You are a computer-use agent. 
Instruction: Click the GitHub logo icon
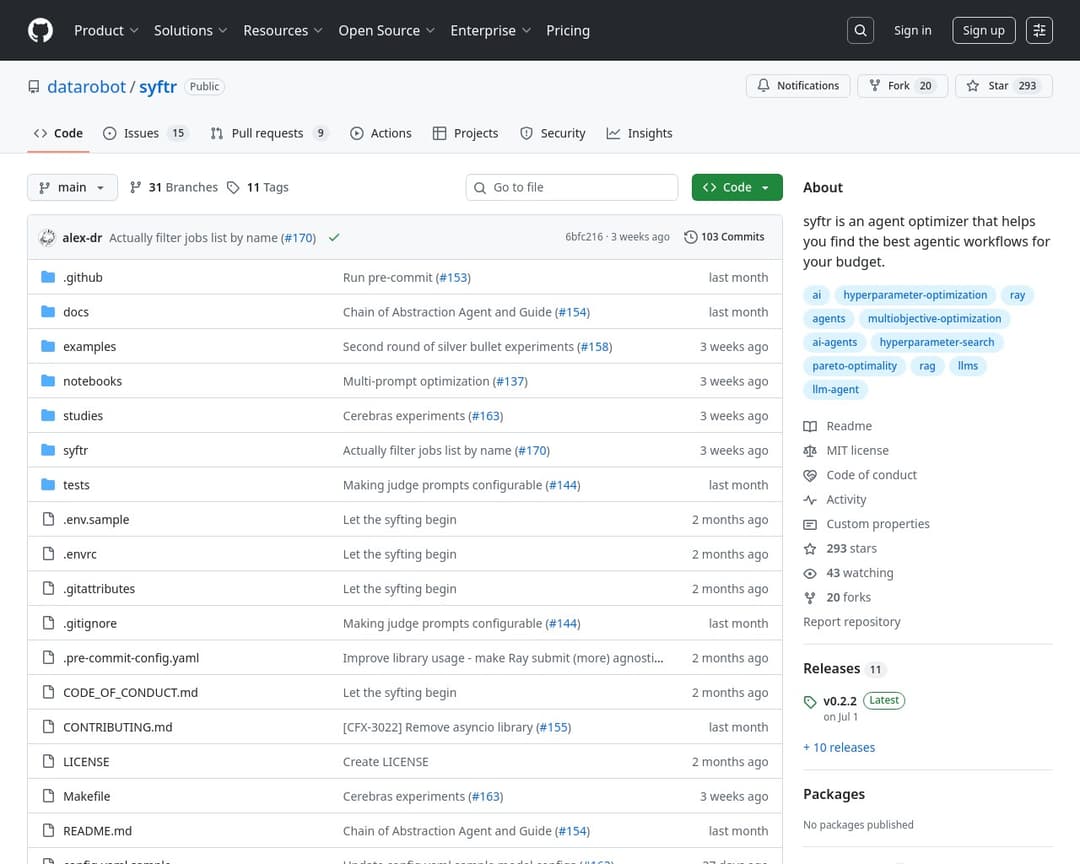pyautogui.click(x=40, y=30)
